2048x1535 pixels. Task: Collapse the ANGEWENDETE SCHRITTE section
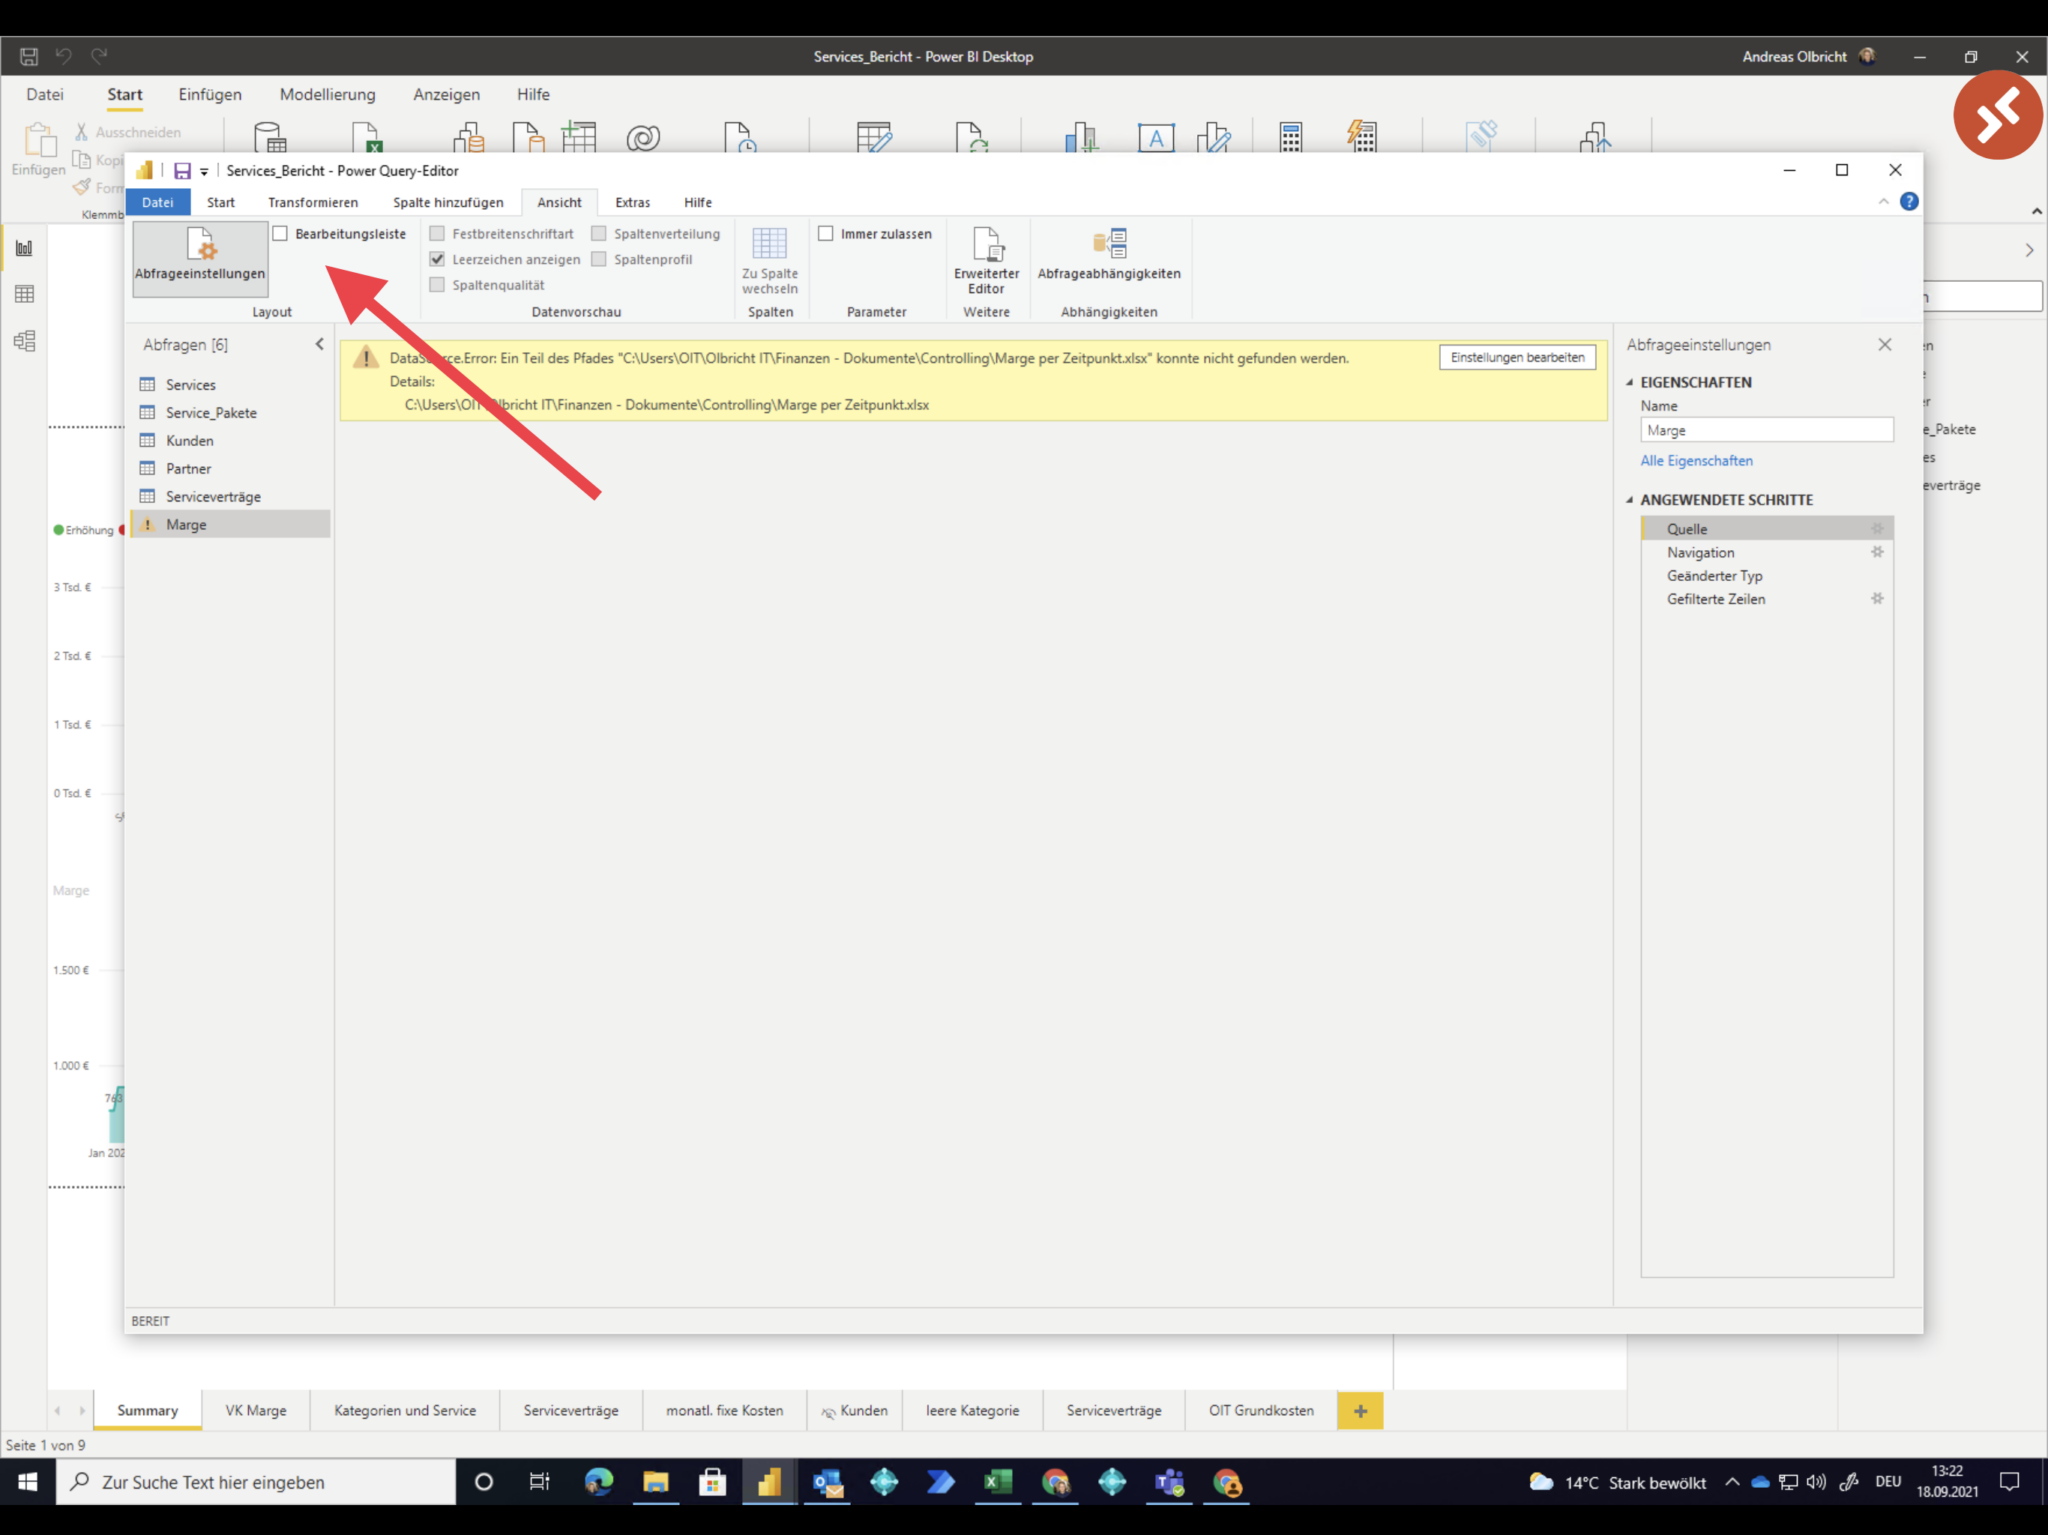[1630, 499]
